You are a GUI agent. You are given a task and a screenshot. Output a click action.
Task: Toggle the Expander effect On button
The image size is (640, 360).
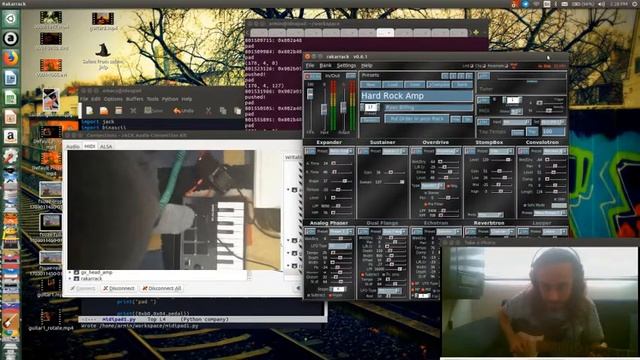click(x=310, y=151)
